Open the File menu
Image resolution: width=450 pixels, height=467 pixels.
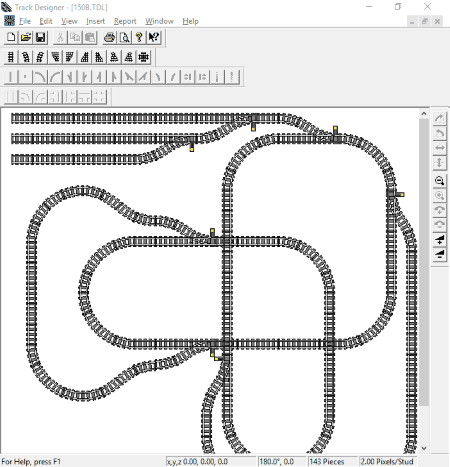(25, 21)
